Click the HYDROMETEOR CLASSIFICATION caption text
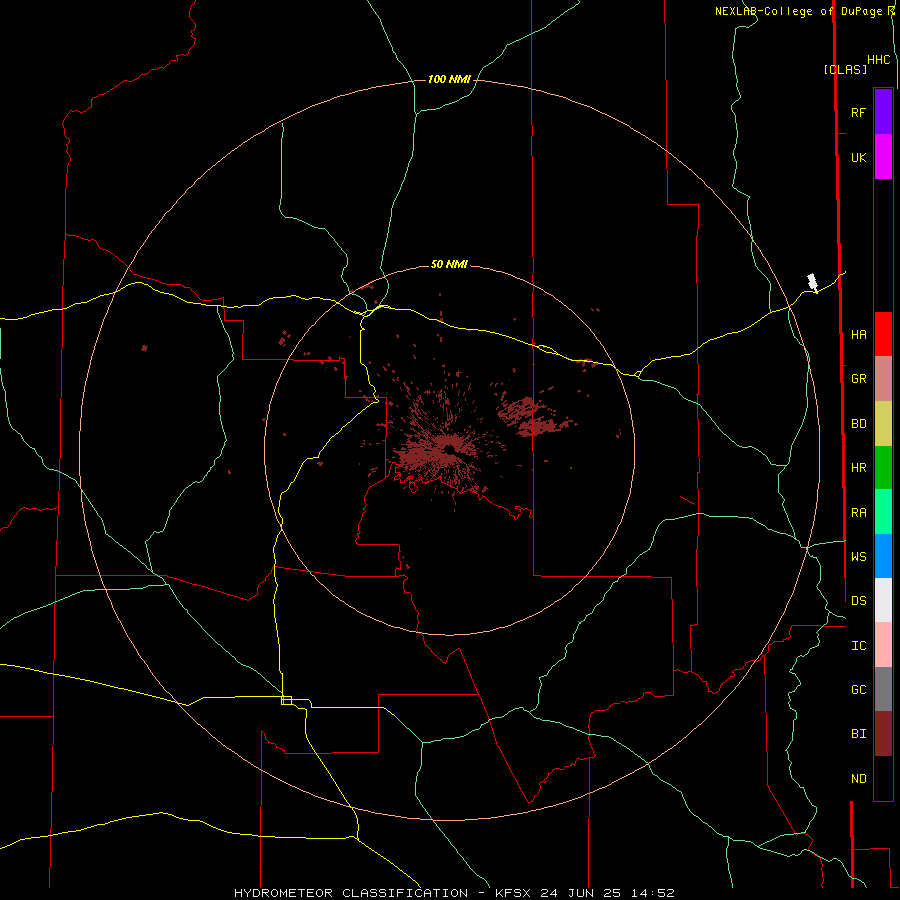Screen dimensions: 900x900 (351, 893)
